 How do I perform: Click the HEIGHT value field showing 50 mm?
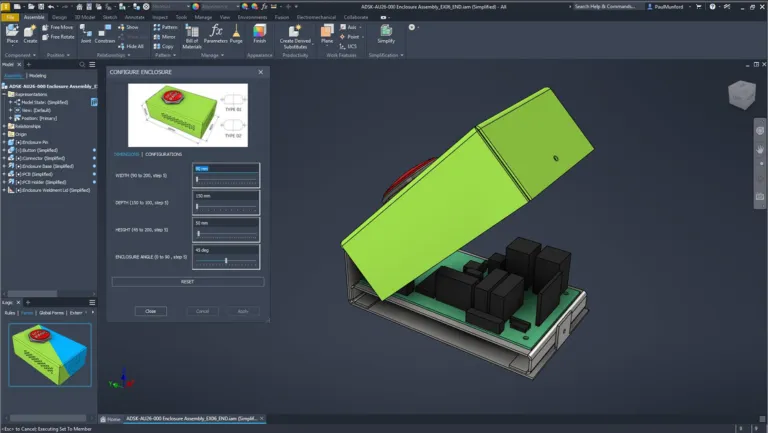pyautogui.click(x=226, y=223)
